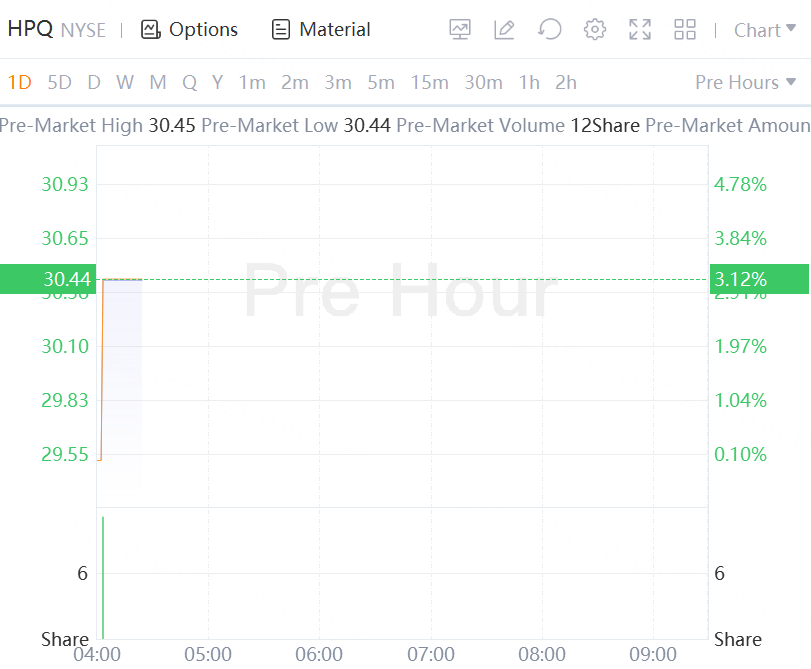
Task: Select the 1D timeframe tab
Action: tap(19, 82)
